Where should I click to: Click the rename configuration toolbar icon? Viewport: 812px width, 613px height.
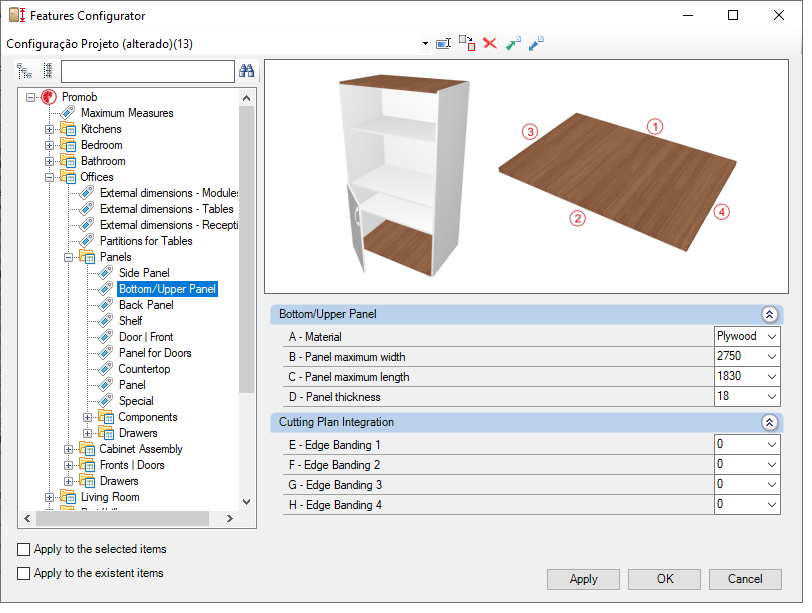443,43
